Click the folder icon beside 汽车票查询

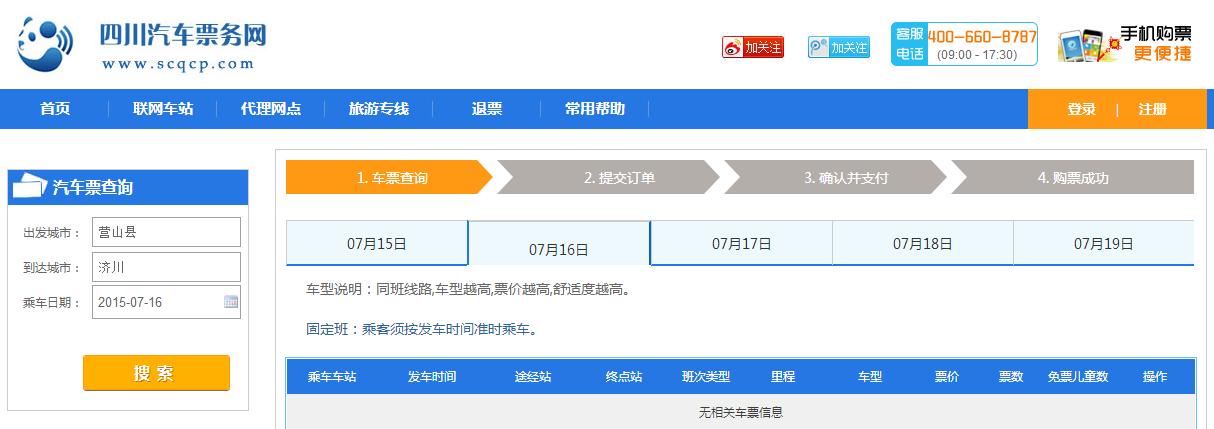coord(29,187)
